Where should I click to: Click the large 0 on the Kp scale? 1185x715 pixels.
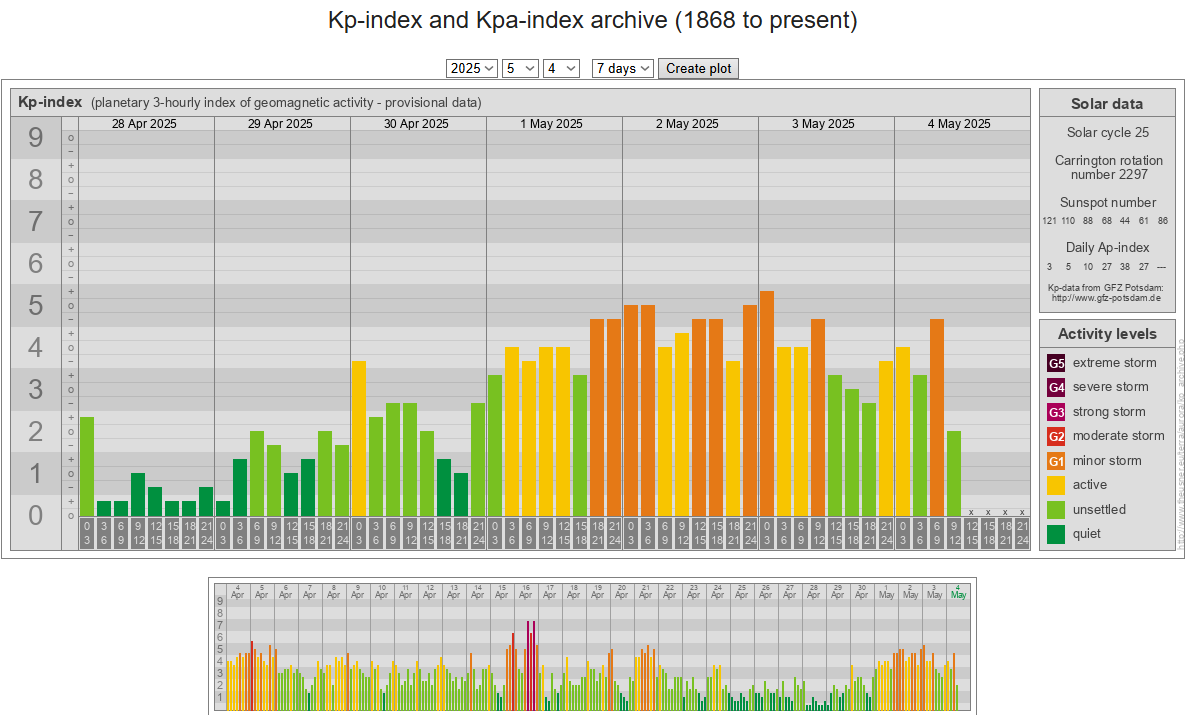click(x=36, y=515)
